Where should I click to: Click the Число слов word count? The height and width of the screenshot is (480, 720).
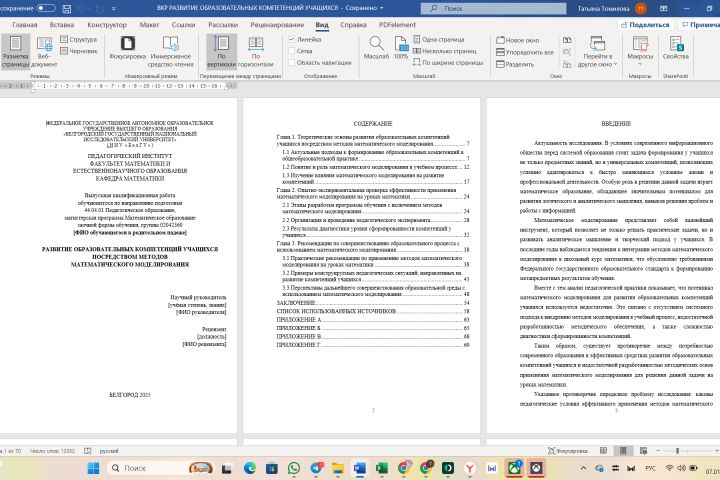click(x=52, y=451)
